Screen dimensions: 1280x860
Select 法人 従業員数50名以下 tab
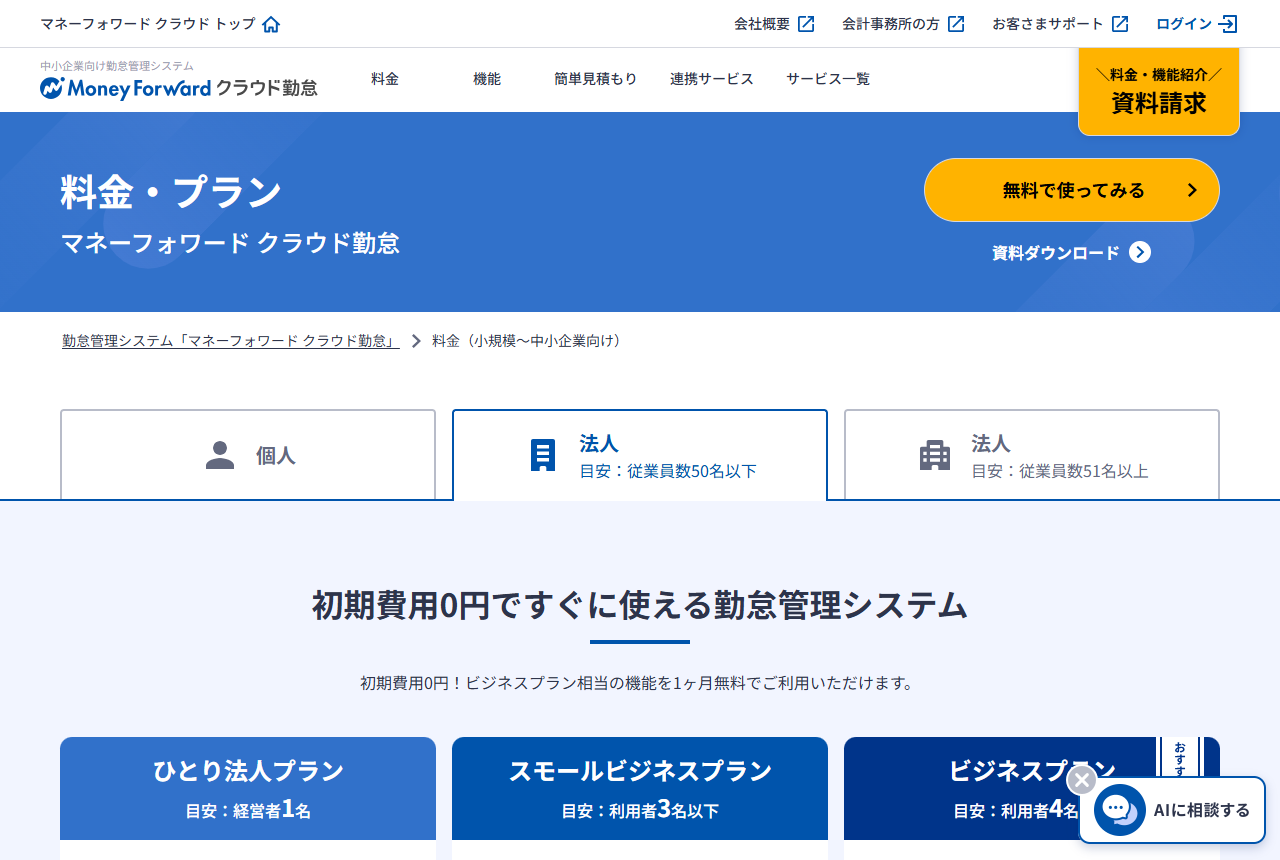coord(640,455)
